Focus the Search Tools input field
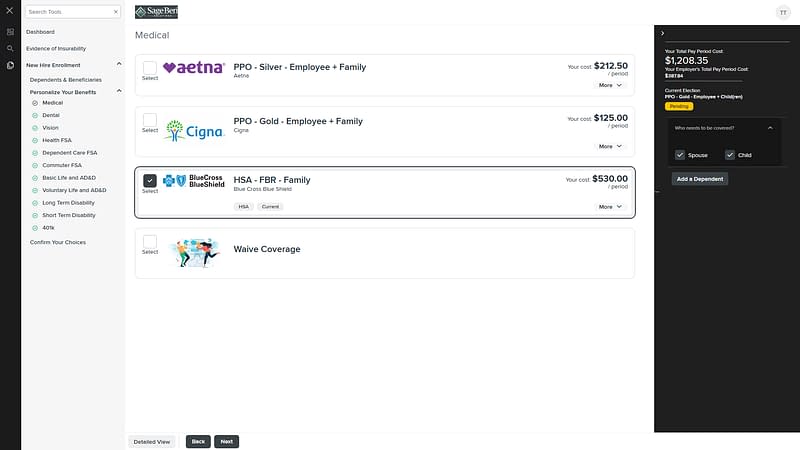 pyautogui.click(x=68, y=12)
